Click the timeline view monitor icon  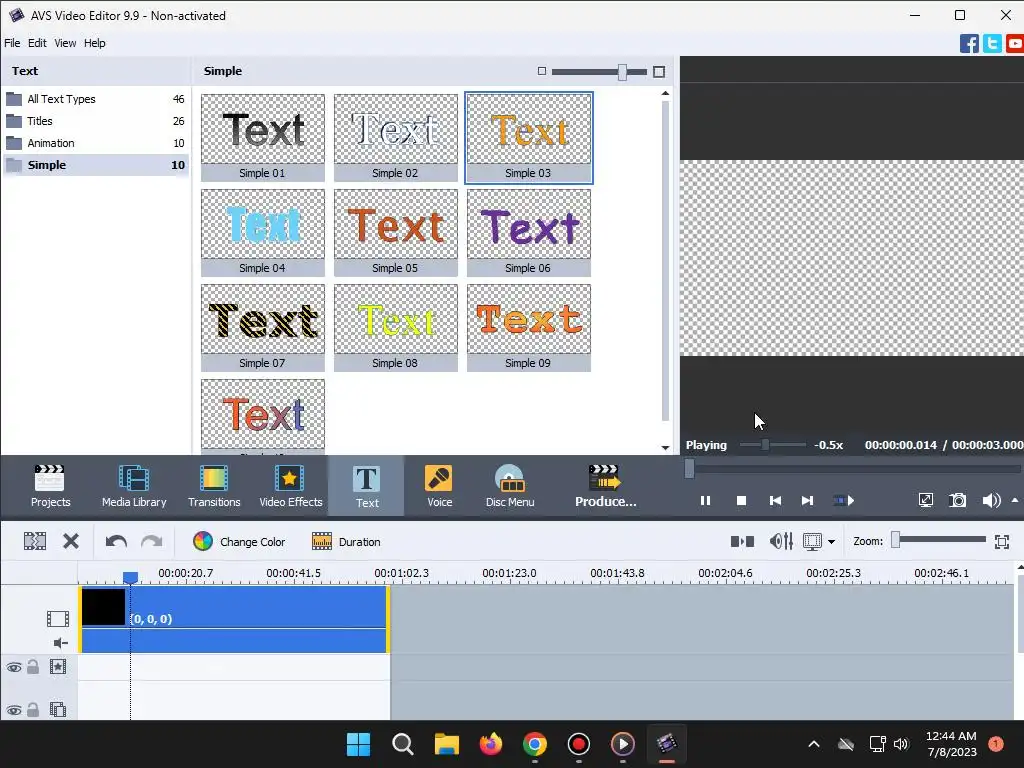pos(812,541)
